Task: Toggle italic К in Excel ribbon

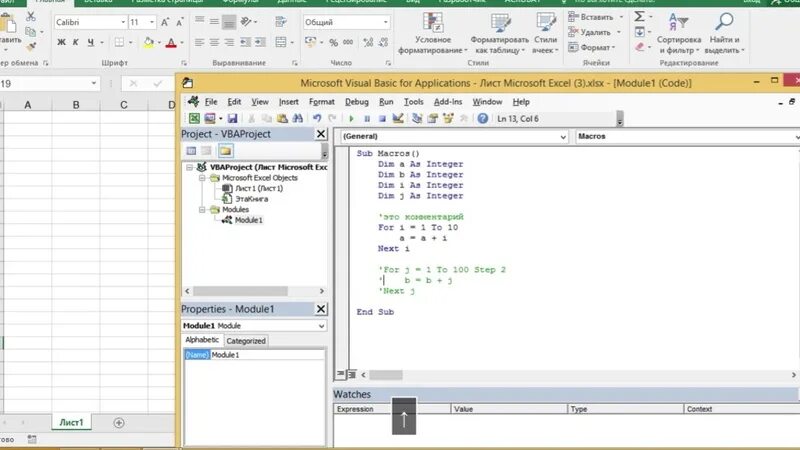Action: coord(76,42)
